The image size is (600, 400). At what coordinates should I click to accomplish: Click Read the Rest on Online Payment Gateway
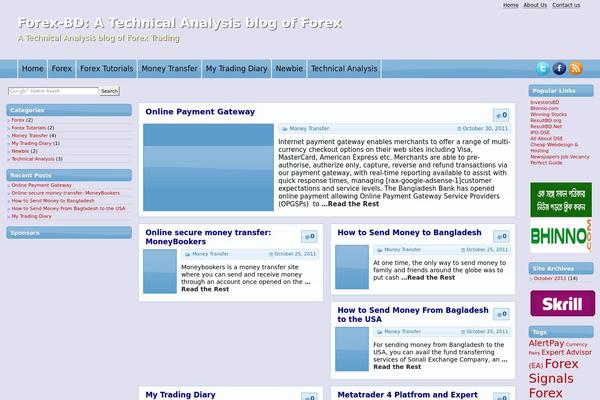pyautogui.click(x=350, y=204)
